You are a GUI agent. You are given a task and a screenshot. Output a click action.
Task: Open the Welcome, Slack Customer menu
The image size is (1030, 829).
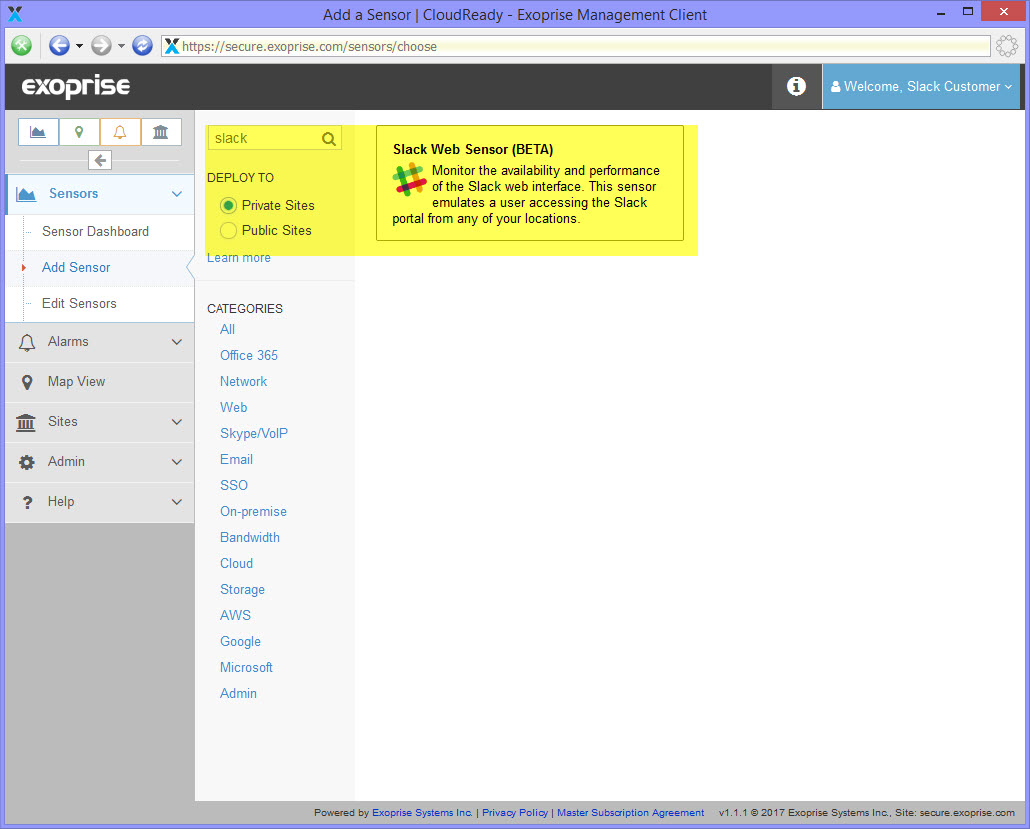tap(921, 86)
